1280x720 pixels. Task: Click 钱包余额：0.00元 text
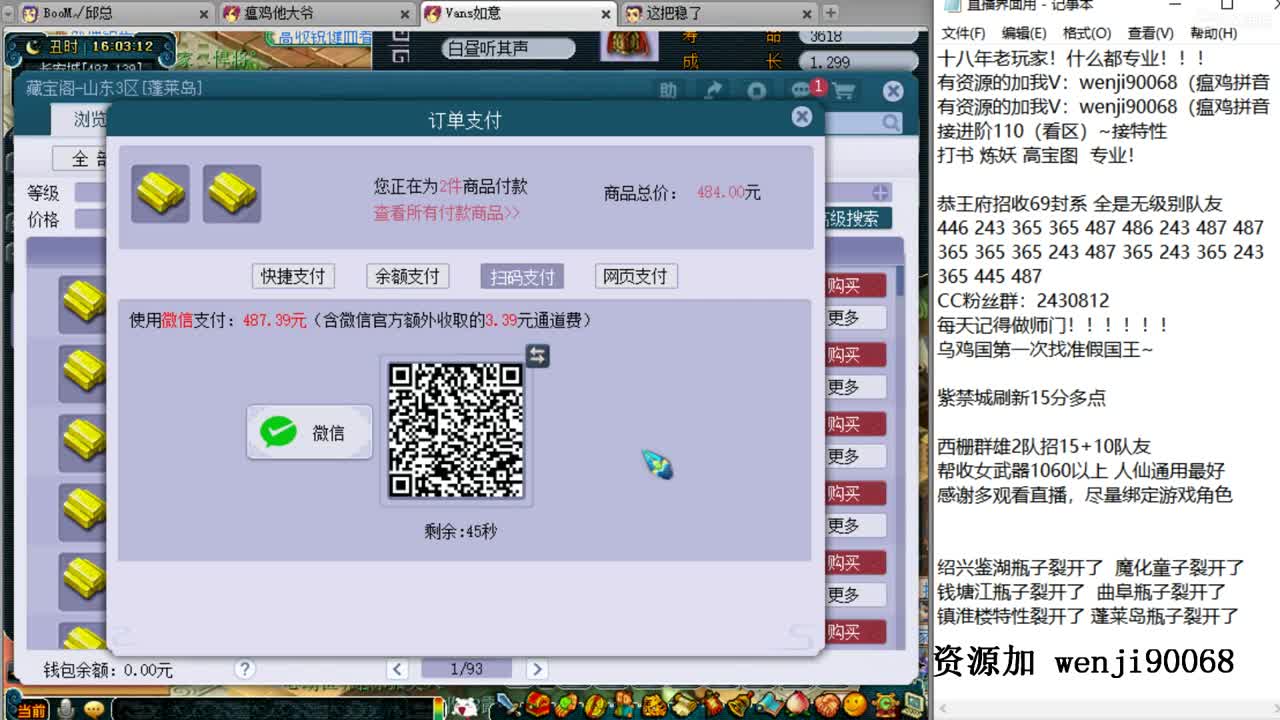click(108, 670)
